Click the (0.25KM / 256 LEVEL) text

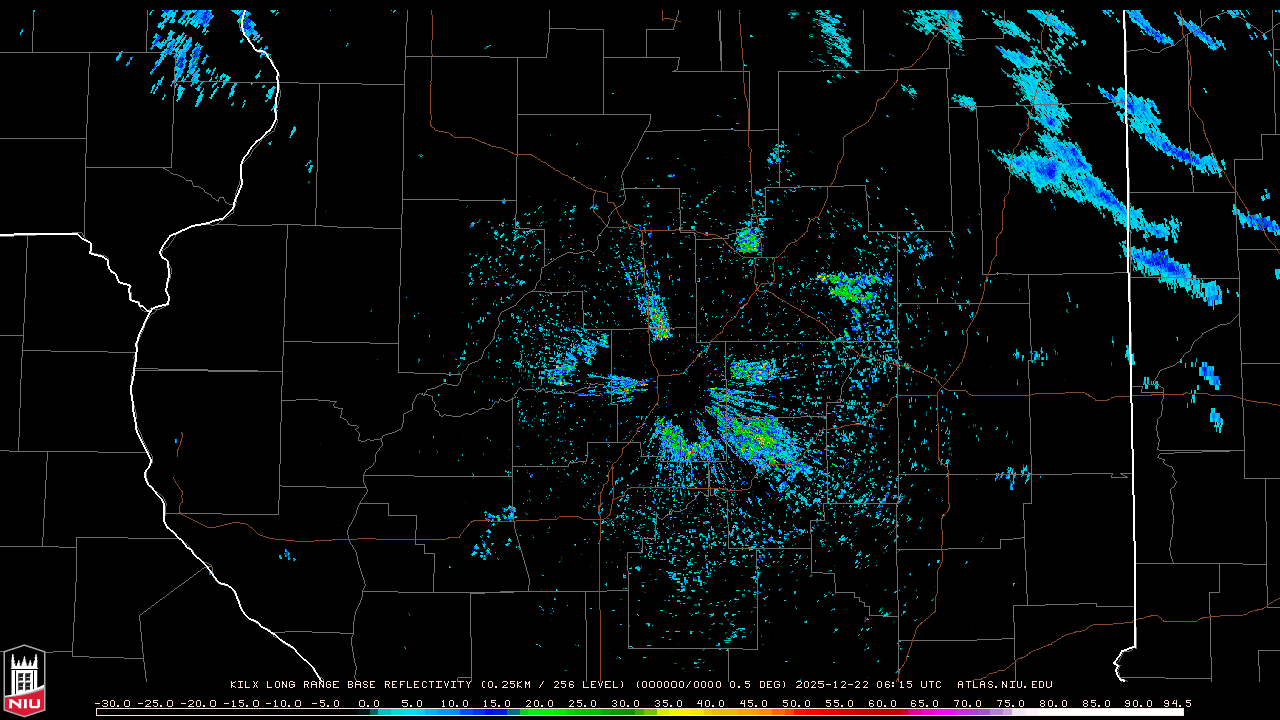click(553, 685)
